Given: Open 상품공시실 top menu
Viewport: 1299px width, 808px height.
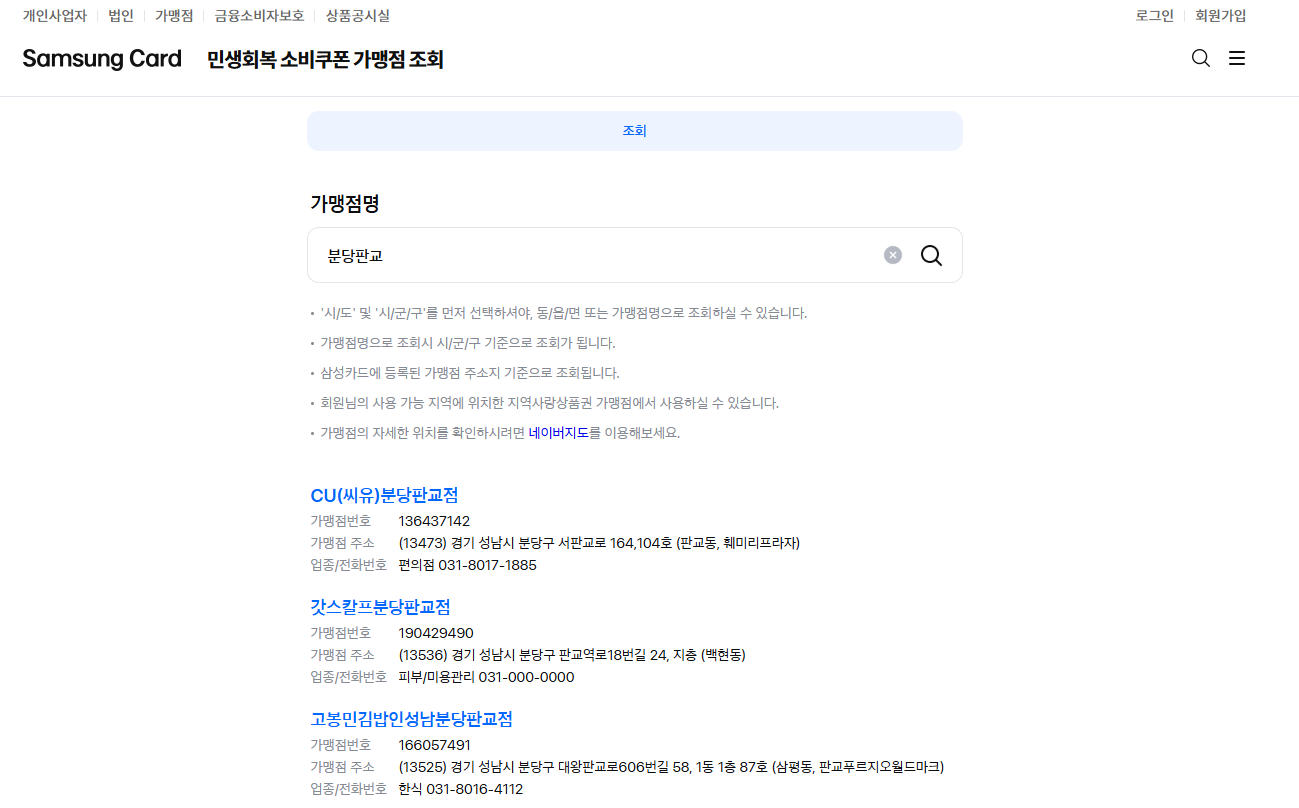Looking at the screenshot, I should (x=358, y=16).
